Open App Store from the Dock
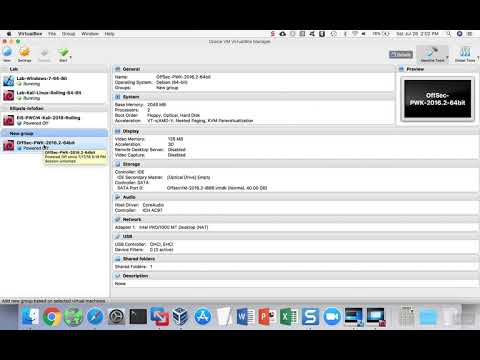 (202, 316)
